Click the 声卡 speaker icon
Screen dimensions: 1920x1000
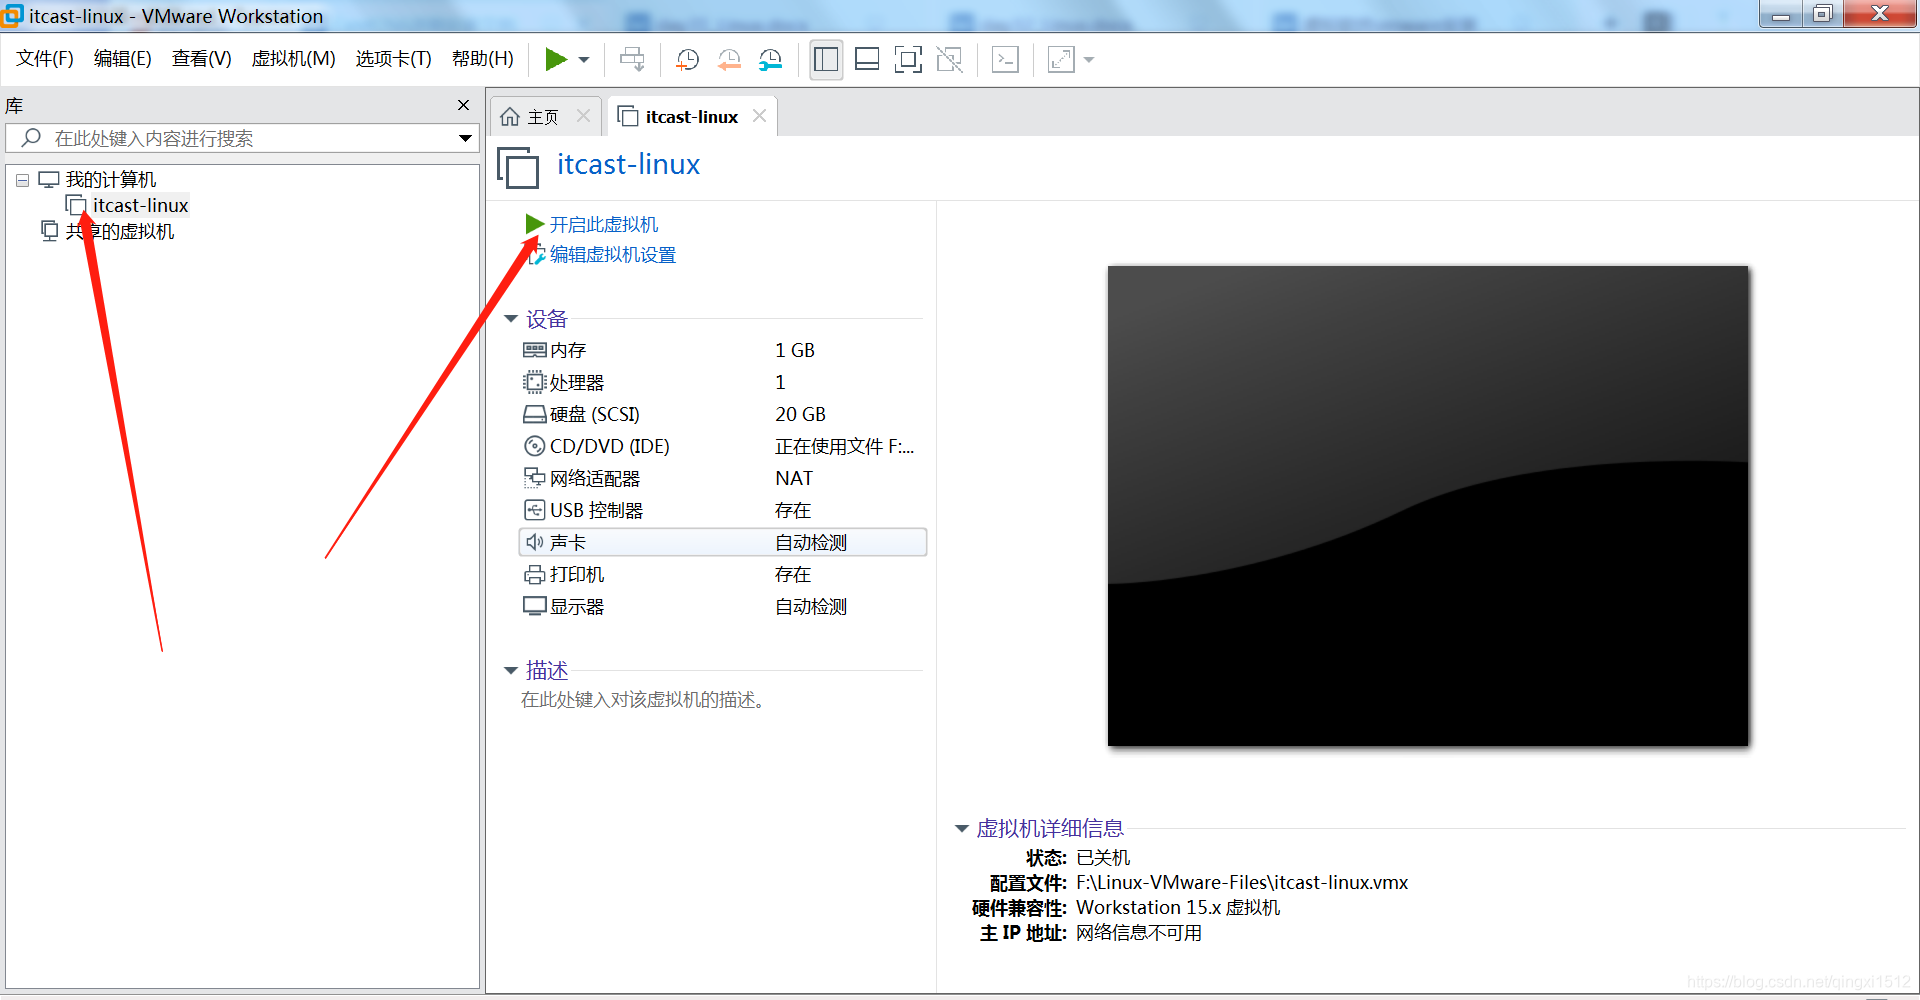(x=535, y=542)
